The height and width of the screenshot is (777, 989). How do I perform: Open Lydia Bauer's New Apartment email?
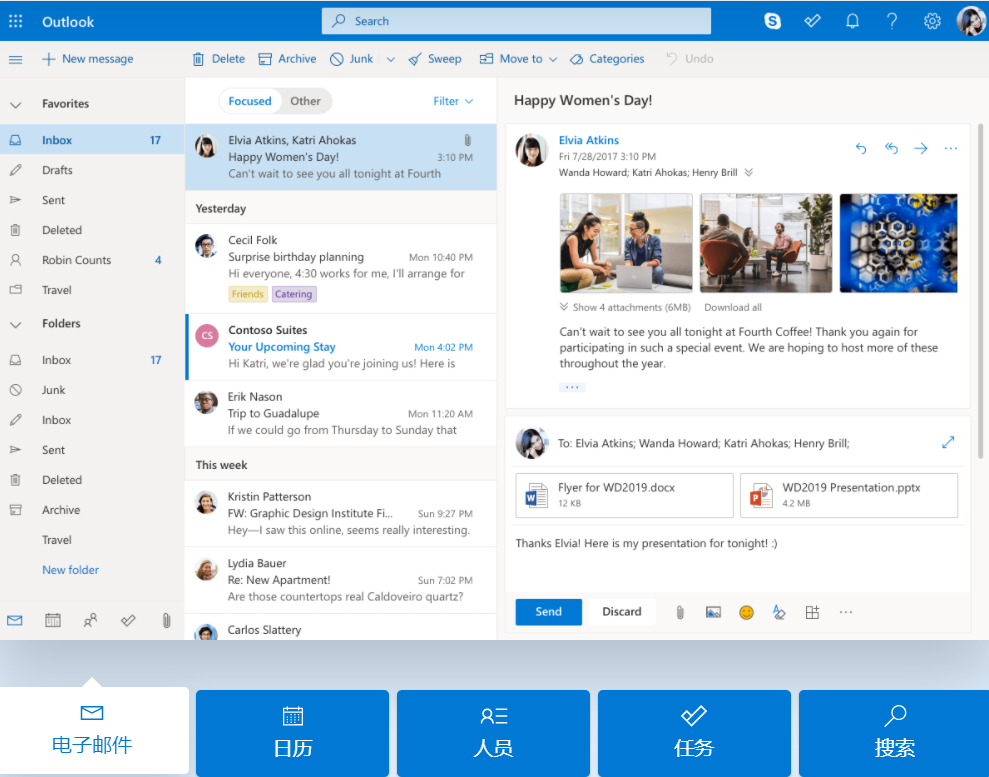click(341, 580)
